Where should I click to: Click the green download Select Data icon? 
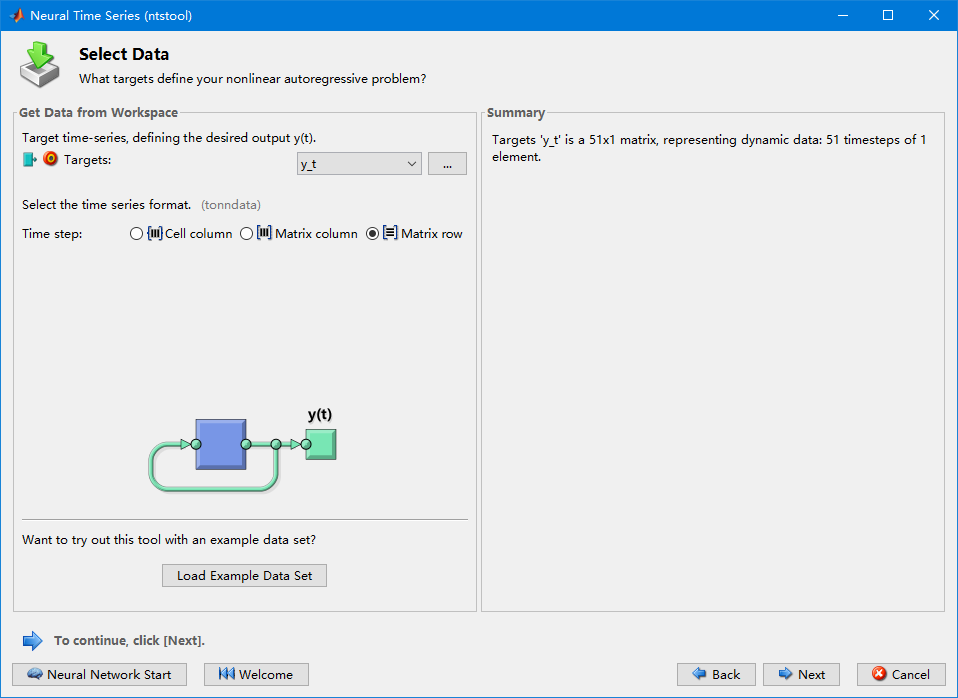40,64
